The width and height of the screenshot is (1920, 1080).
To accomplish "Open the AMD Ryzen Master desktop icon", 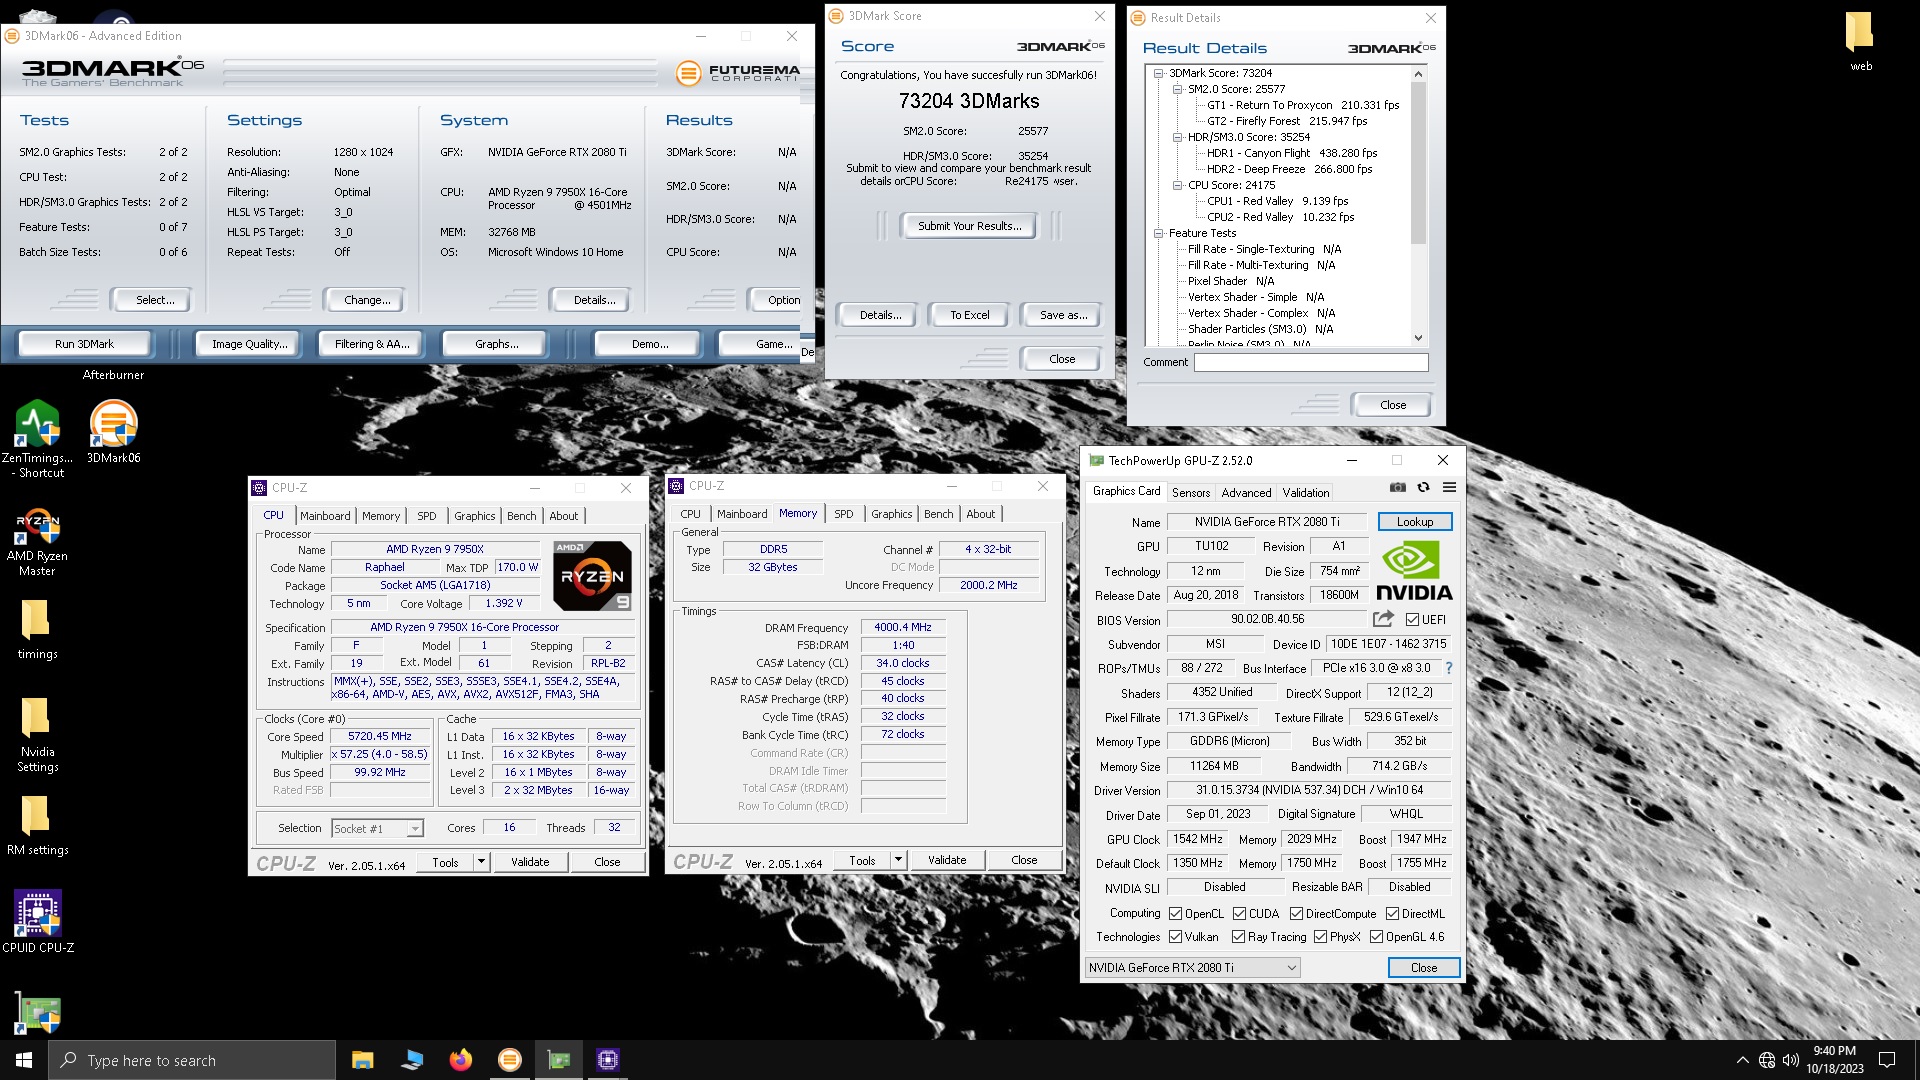I will pyautogui.click(x=37, y=542).
